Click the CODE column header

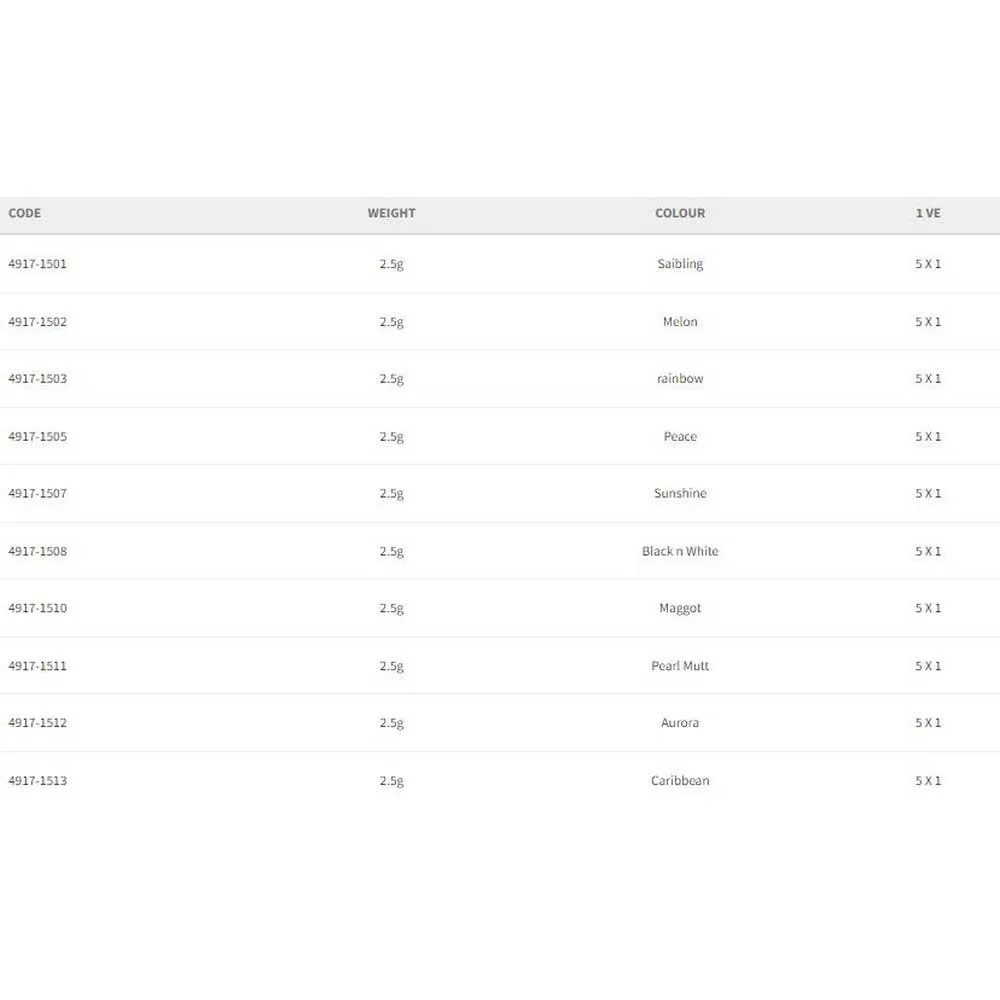point(25,213)
